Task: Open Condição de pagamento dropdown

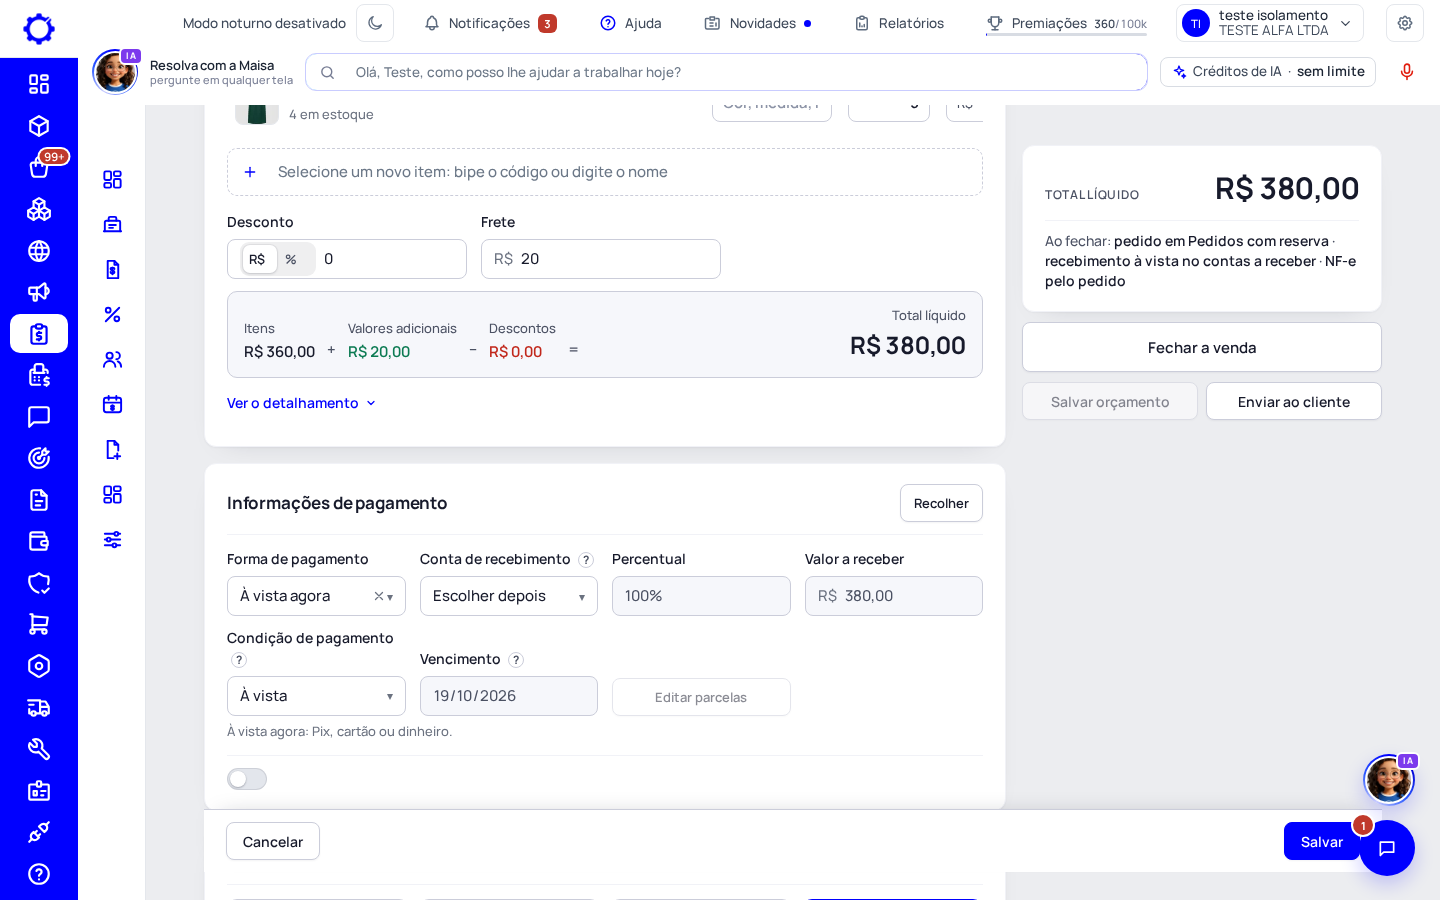Action: pos(316,696)
